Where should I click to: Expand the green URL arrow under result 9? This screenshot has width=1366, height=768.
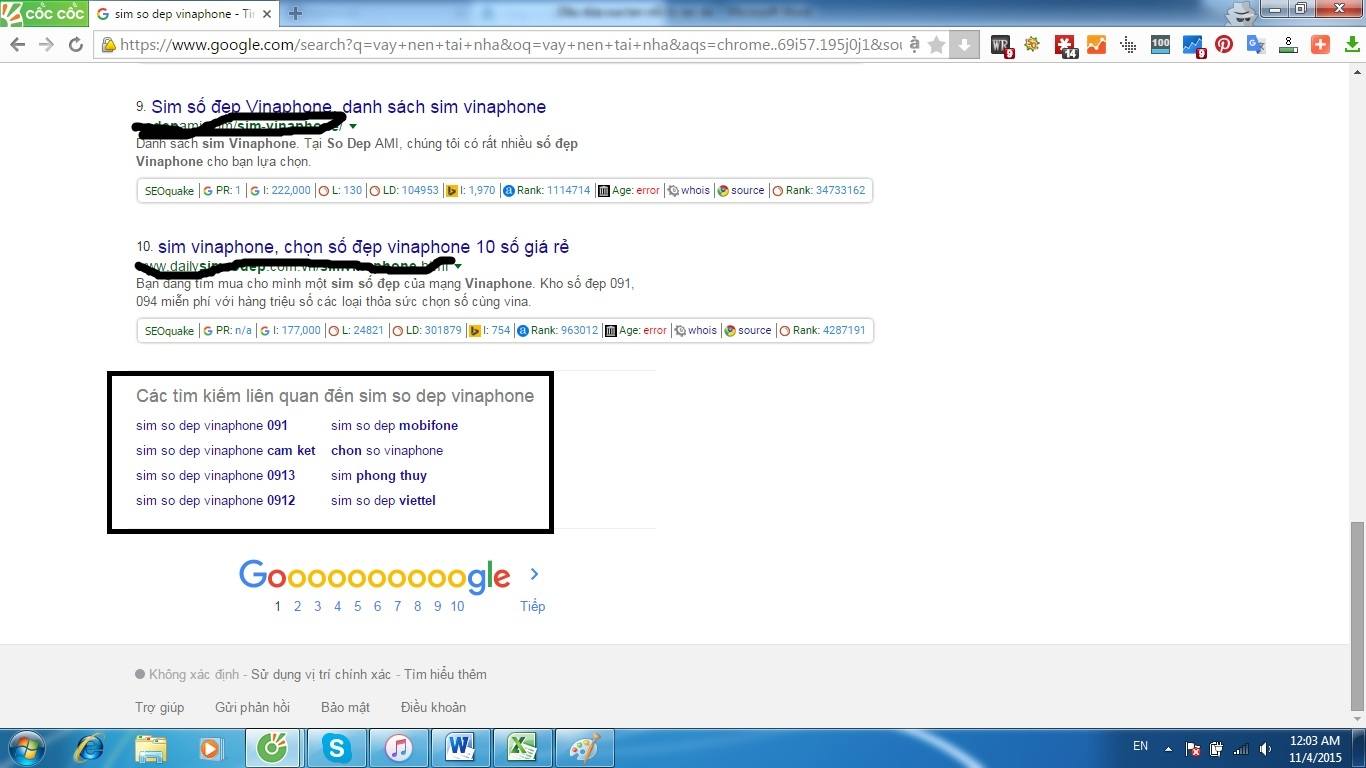(x=353, y=126)
